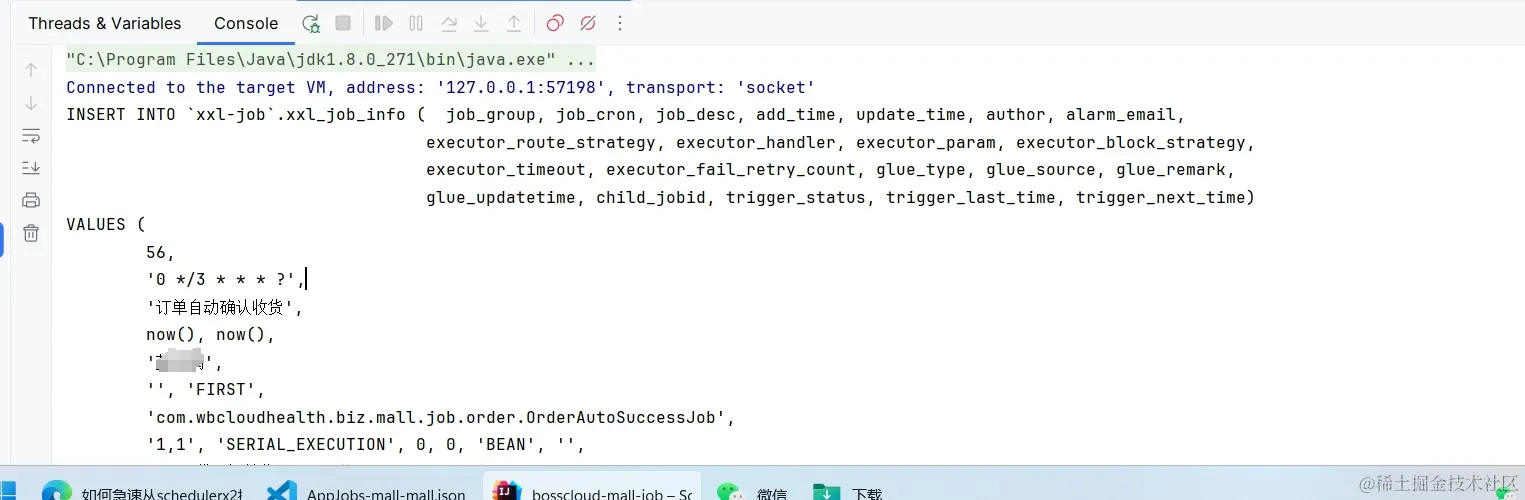Screen dimensions: 1525x500
Task: Click 'executor_route_strategy' in the SQL
Action: [541, 142]
